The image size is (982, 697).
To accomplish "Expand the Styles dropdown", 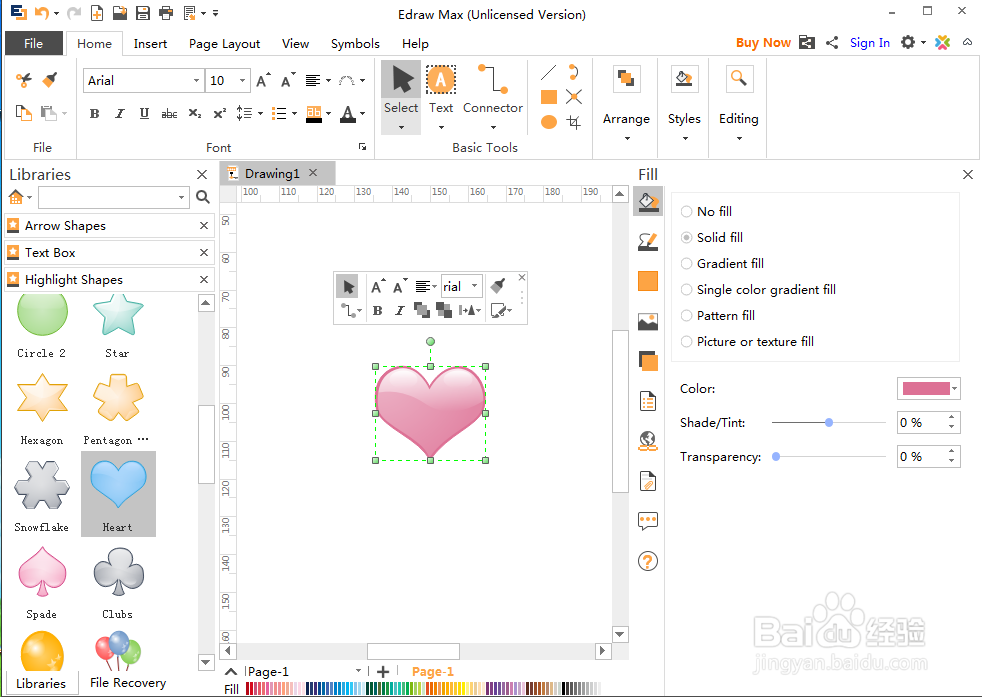I will [685, 138].
